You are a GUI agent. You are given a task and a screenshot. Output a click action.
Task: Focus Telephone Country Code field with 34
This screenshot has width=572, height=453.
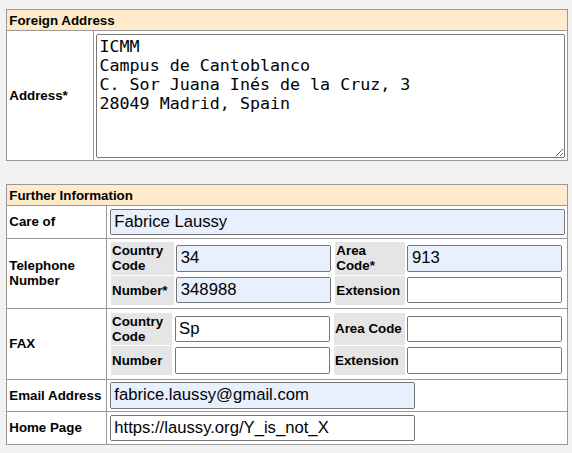[x=253, y=258]
